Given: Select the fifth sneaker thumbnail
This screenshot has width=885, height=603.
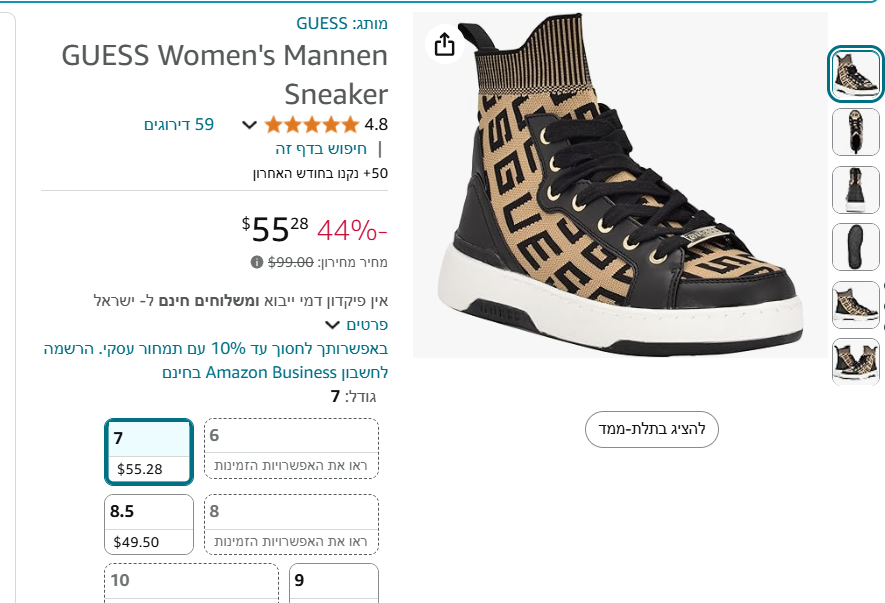Looking at the screenshot, I should click(856, 305).
